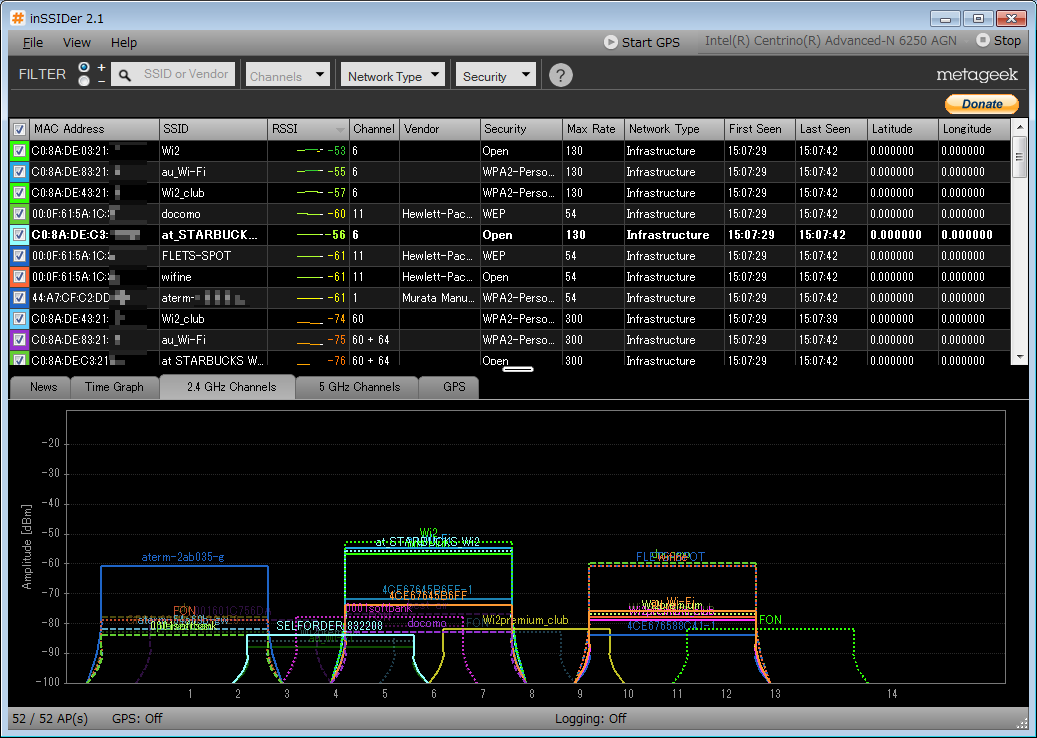
Task: Toggle the select-all checkbox in table header
Action: point(19,129)
